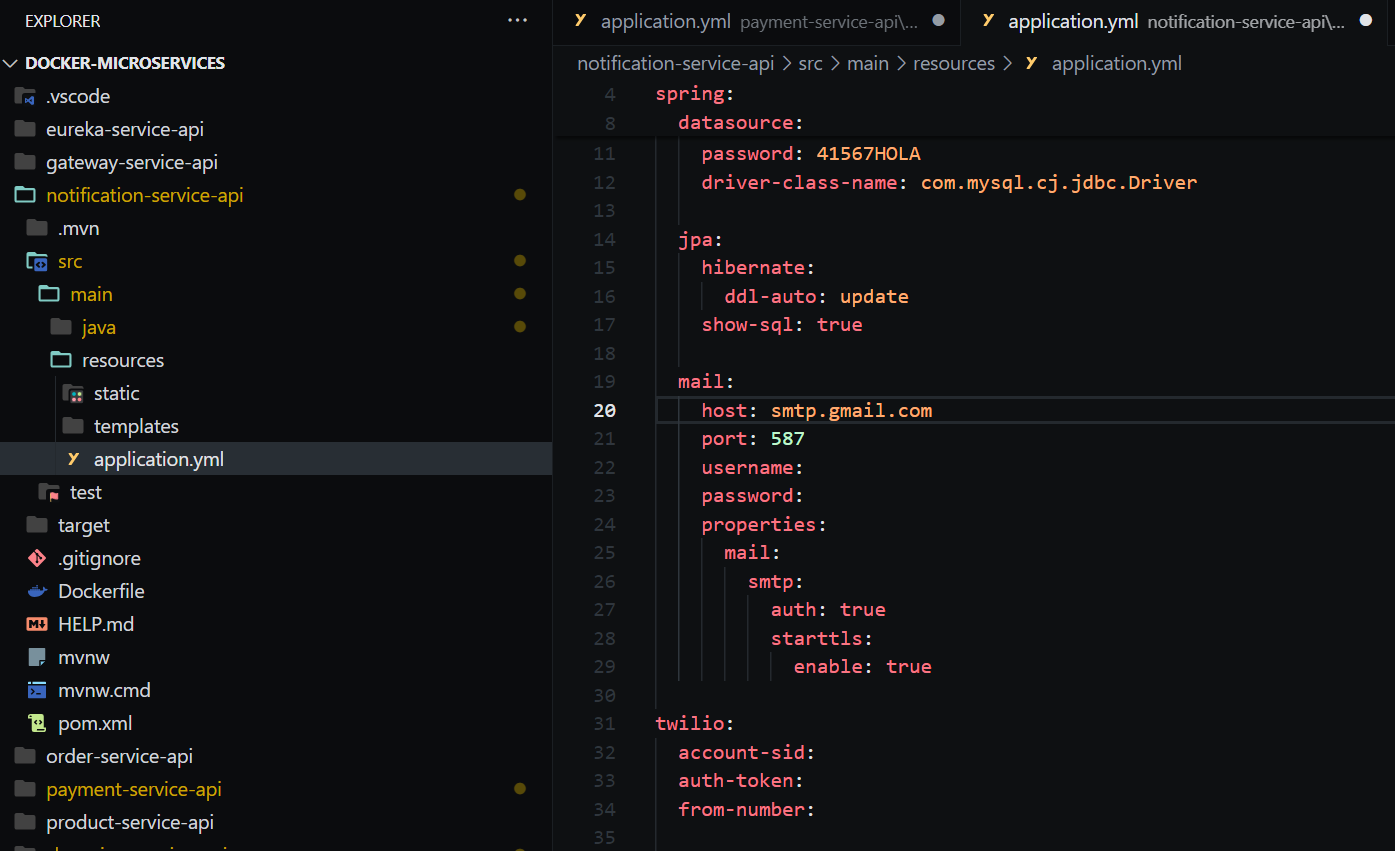The width and height of the screenshot is (1395, 851).
Task: Click the eureka-service-api folder icon
Action: (x=26, y=129)
